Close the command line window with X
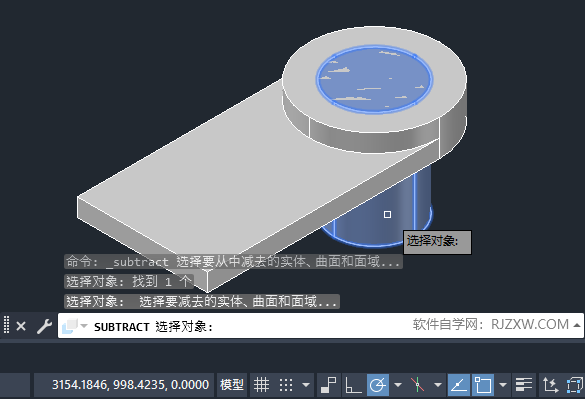Viewport: 585px width, 399px height. [x=21, y=326]
